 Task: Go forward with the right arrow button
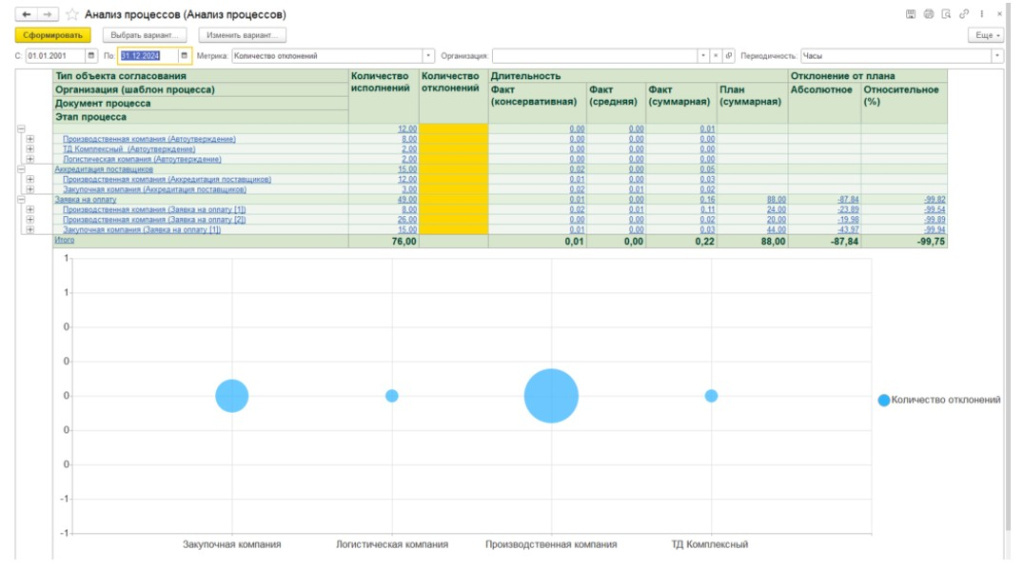tap(48, 14)
